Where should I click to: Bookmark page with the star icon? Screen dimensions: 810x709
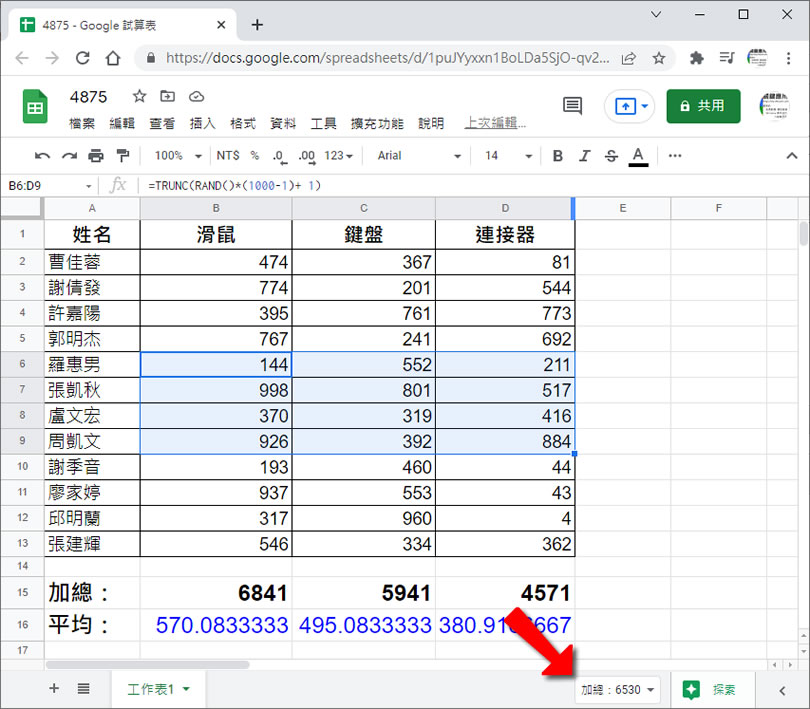click(x=659, y=58)
